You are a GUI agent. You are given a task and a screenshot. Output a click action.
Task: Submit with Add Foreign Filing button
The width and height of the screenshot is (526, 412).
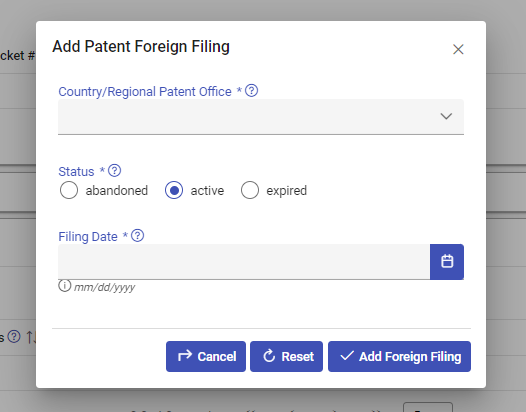400,356
